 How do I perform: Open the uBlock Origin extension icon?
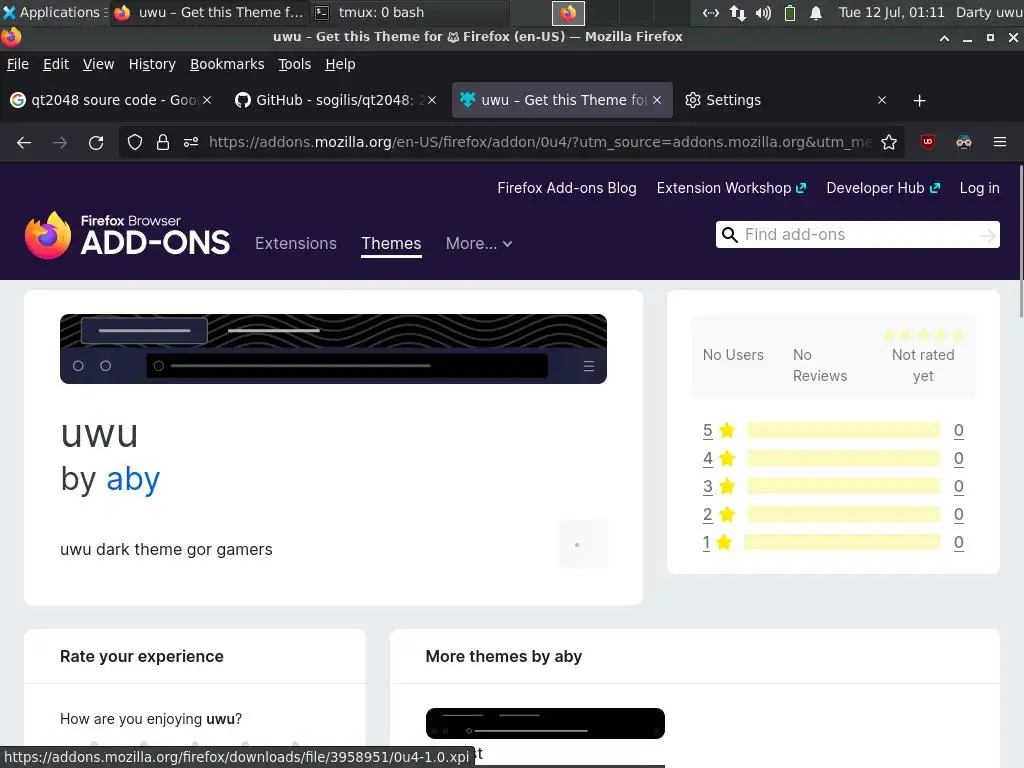[x=927, y=142]
